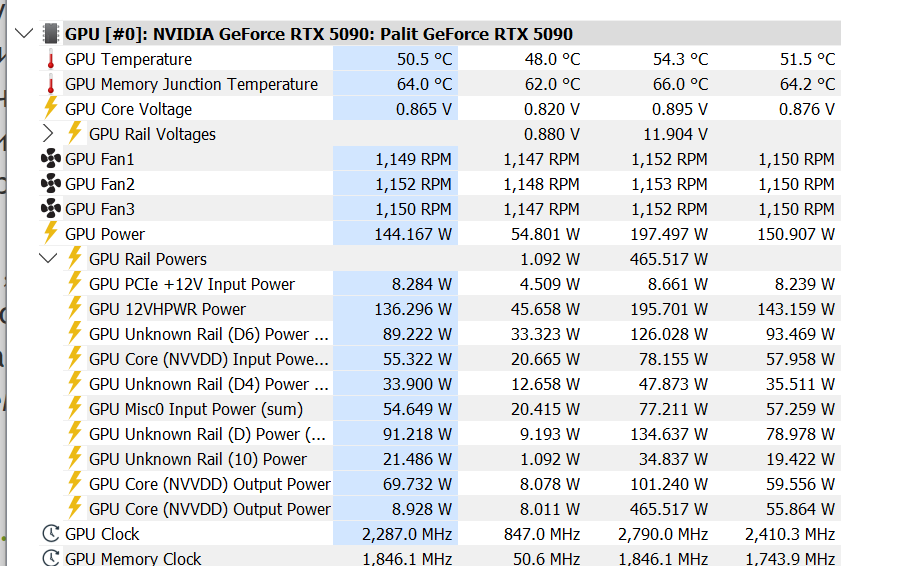The image size is (912, 566).
Task: Click Unknown Rail (D) current value 91.218 W
Action: [417, 435]
